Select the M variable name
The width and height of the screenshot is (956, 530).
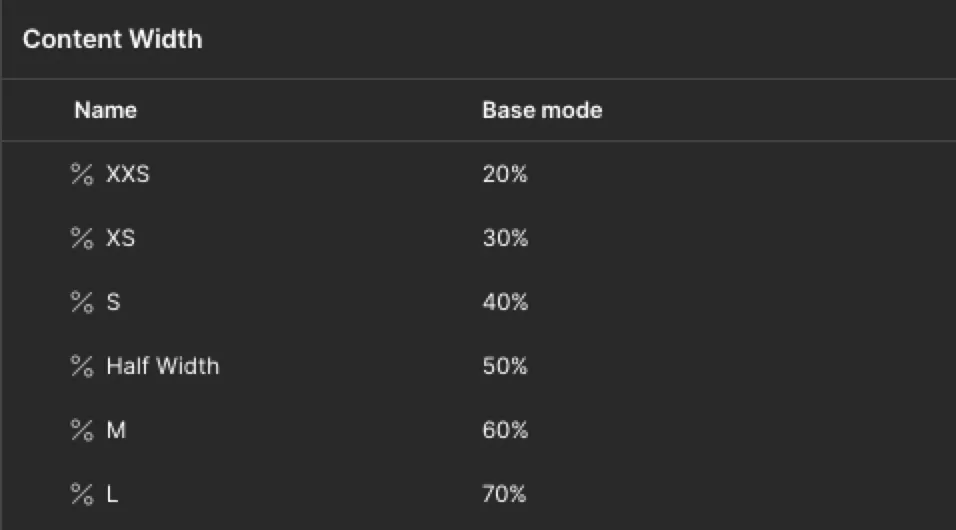pyautogui.click(x=116, y=431)
